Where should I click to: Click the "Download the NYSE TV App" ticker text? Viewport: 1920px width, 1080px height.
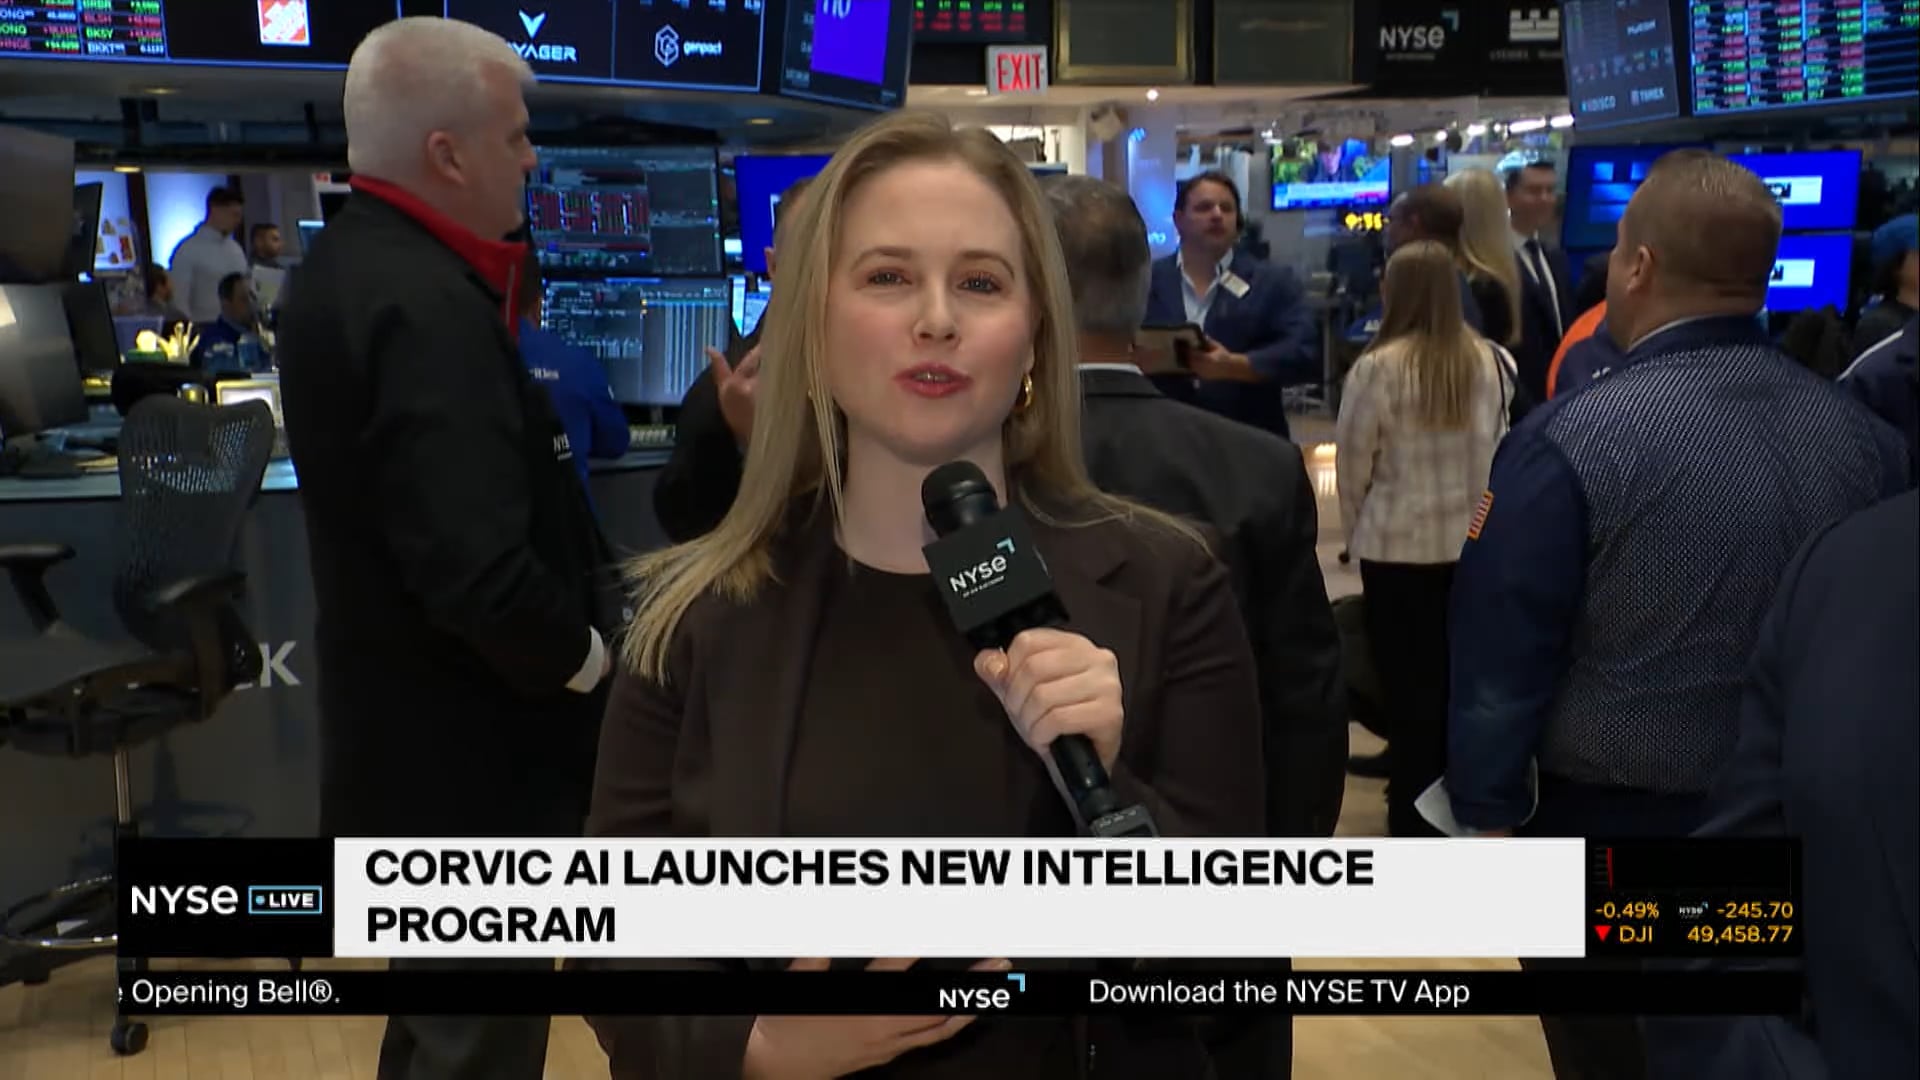pyautogui.click(x=1279, y=992)
